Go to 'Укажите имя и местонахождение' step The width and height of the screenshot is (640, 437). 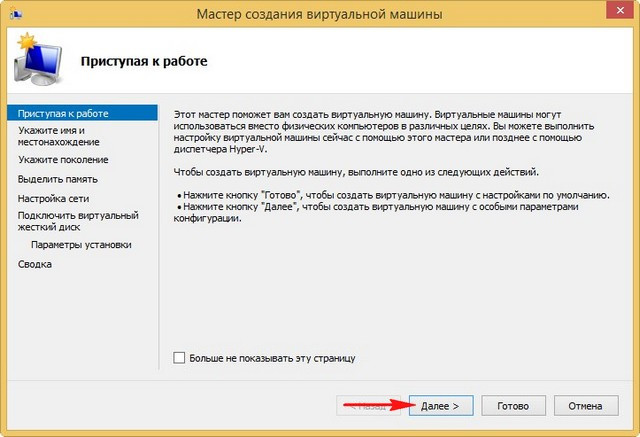coord(59,136)
